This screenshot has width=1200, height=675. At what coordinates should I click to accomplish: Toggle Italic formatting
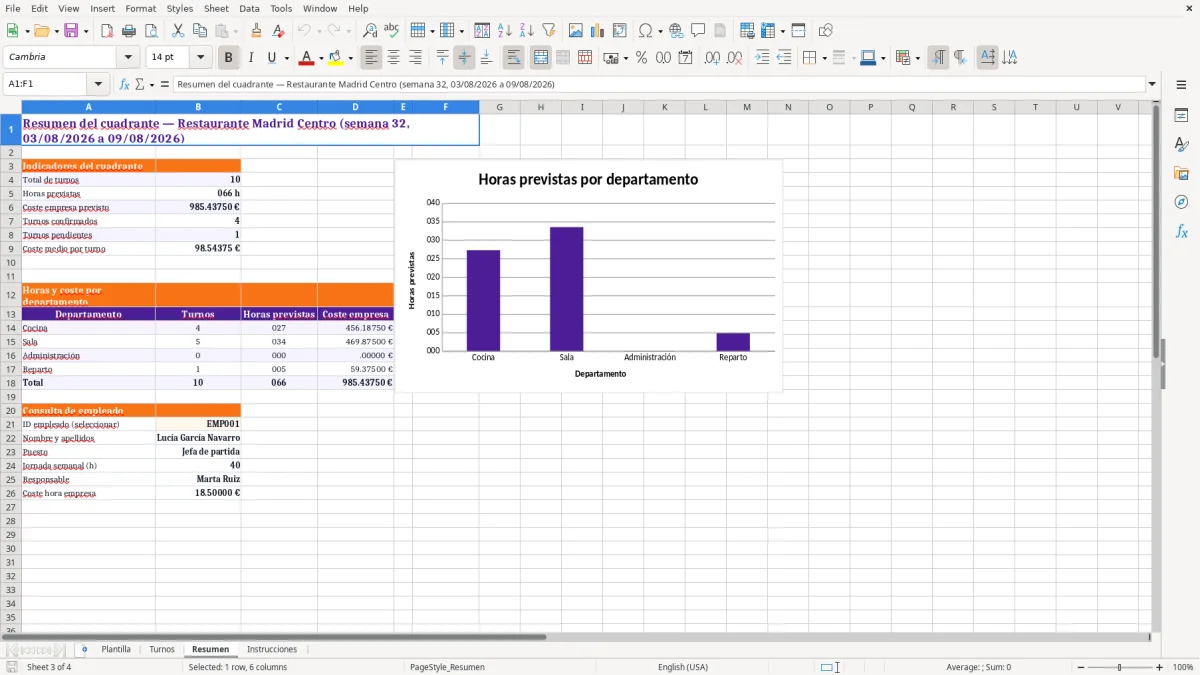click(x=250, y=58)
